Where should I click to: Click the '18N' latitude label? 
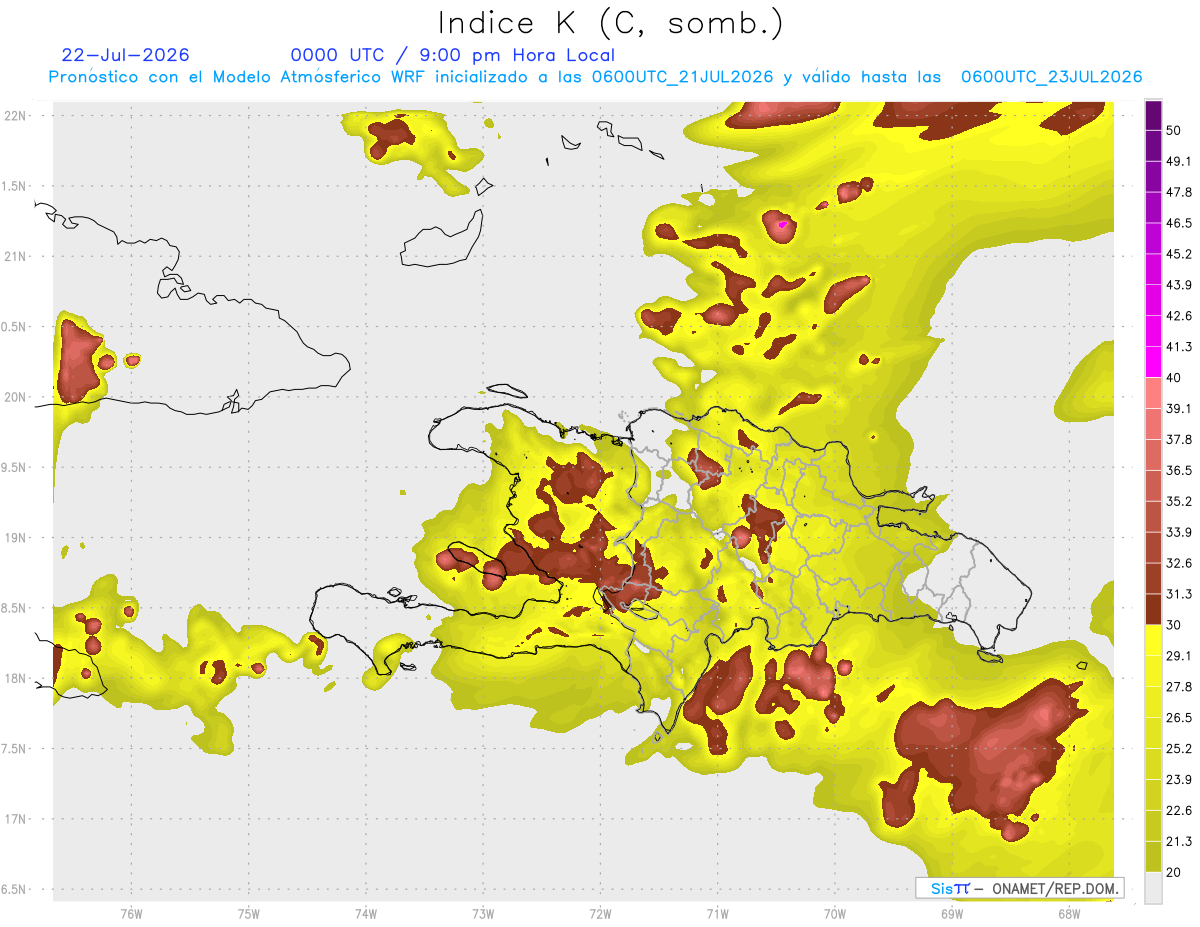(x=16, y=678)
